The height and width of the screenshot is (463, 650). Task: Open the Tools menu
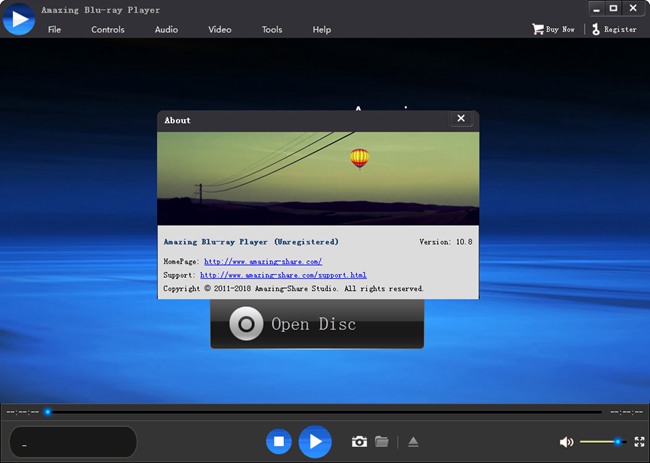272,29
